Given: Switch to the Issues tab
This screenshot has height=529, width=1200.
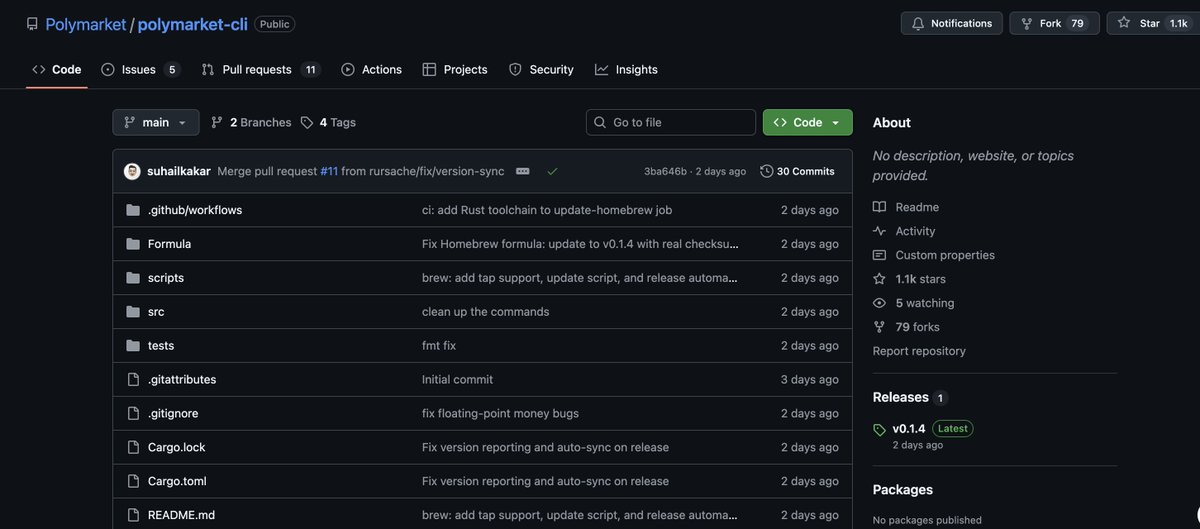Looking at the screenshot, I should coord(140,69).
